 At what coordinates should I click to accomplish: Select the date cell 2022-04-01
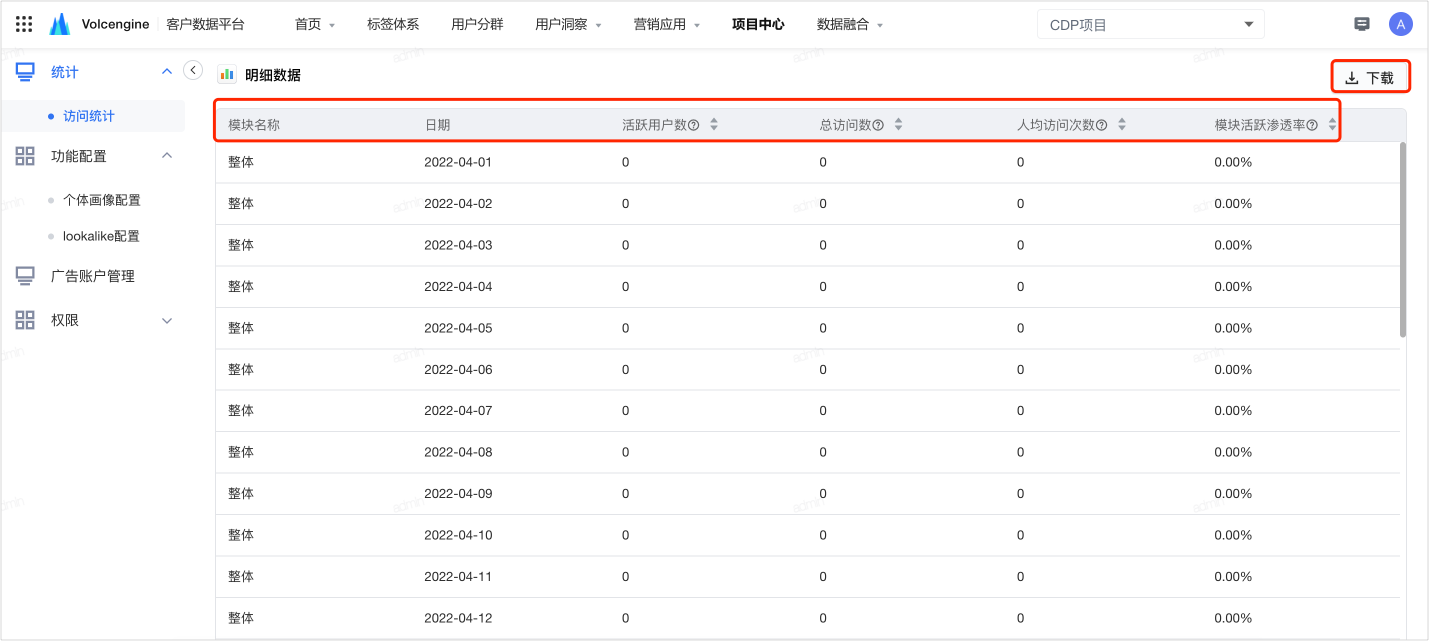458,162
